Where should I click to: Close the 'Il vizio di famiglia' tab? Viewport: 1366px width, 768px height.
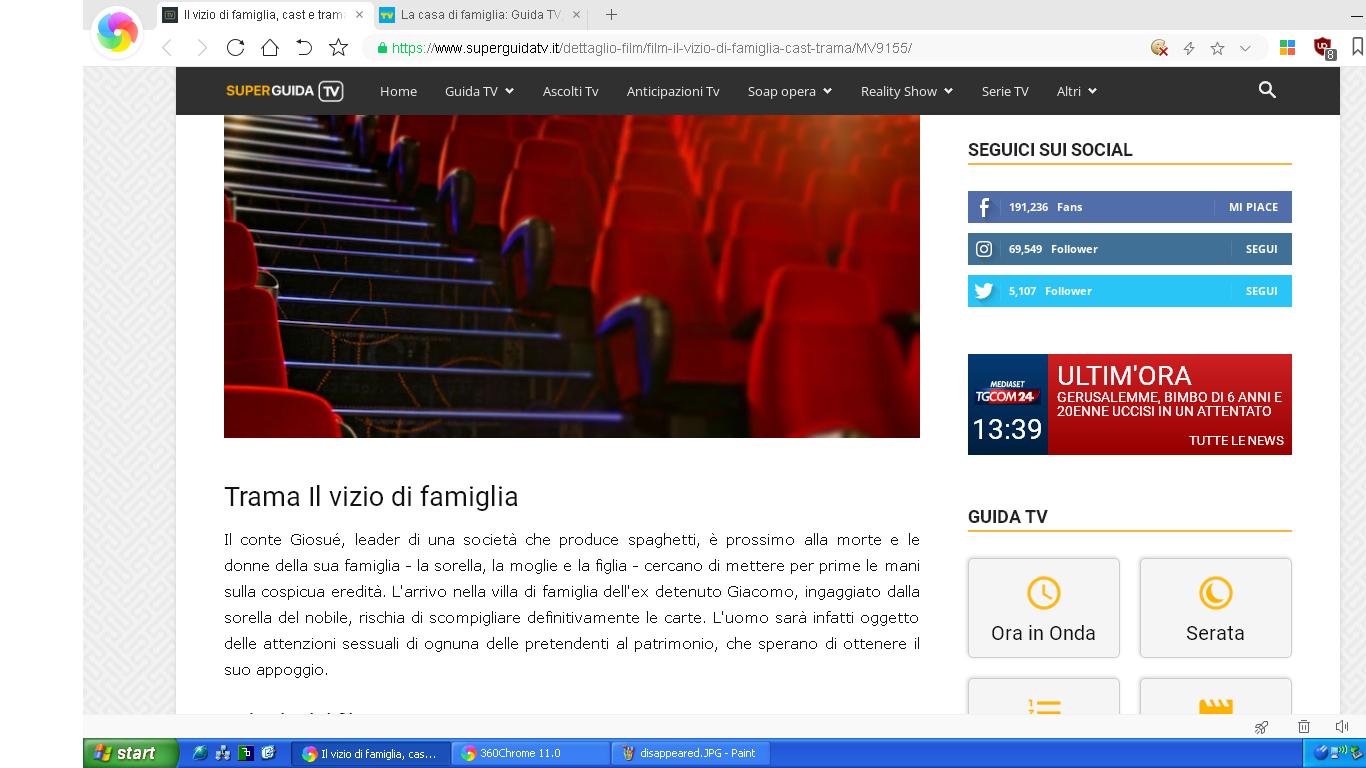[x=359, y=15]
